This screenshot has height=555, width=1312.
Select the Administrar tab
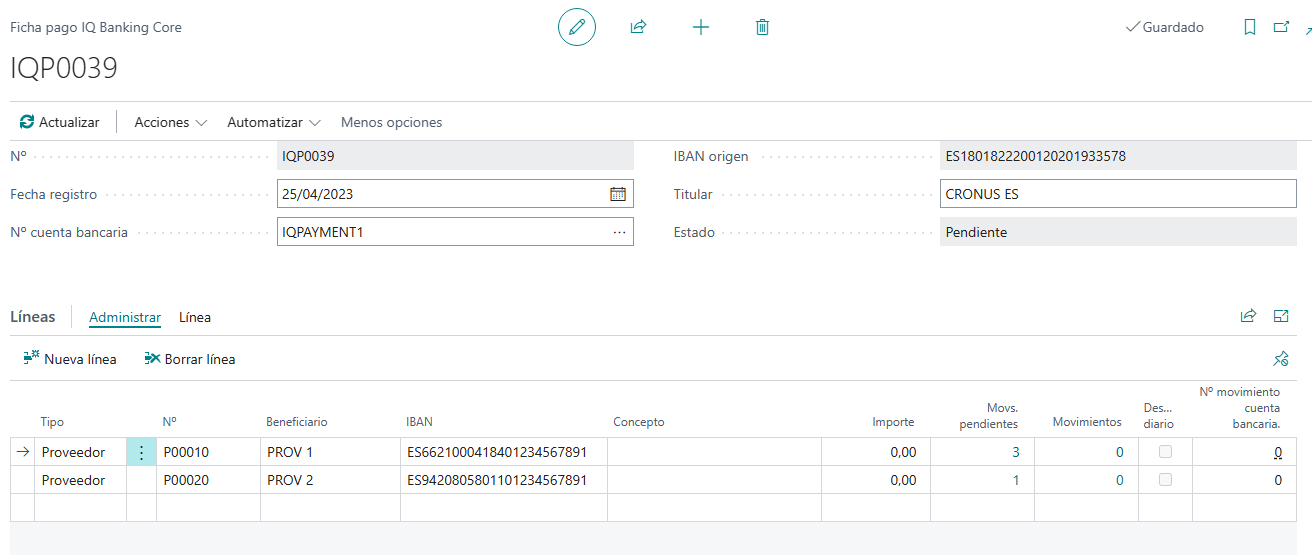[125, 317]
